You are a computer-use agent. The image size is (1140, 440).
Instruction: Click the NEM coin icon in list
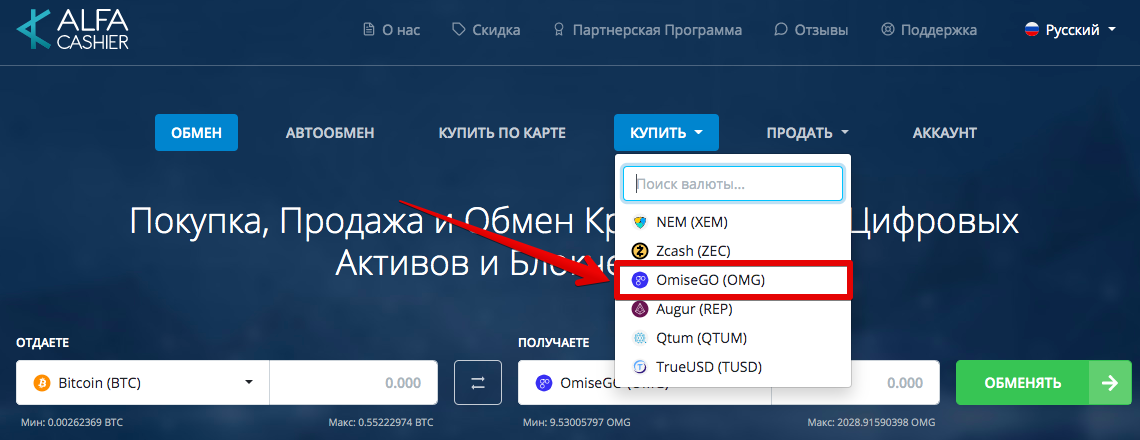640,223
